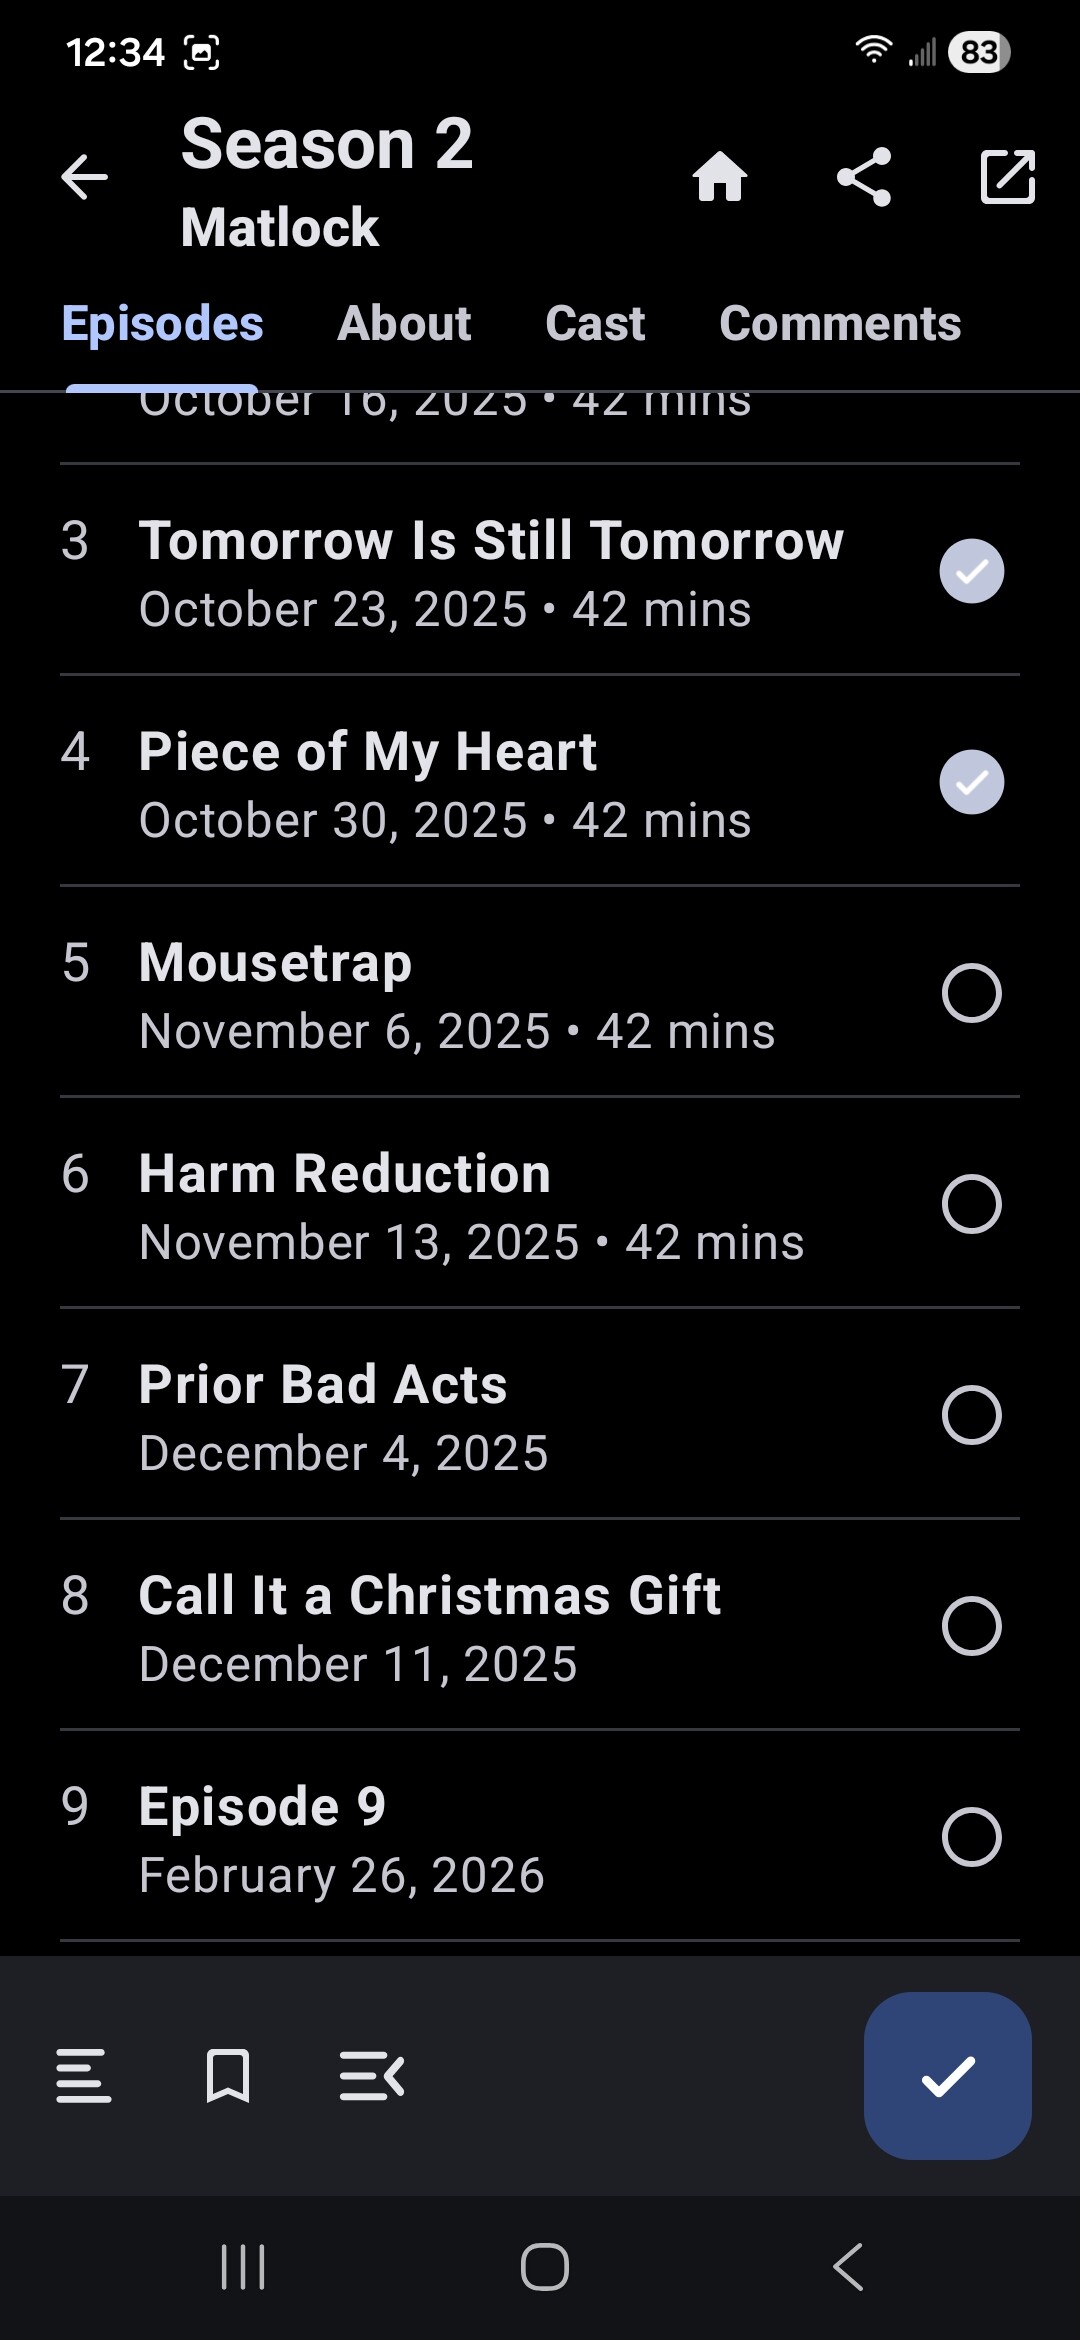Switch to the About tab
This screenshot has height=2340, width=1080.
(x=404, y=324)
